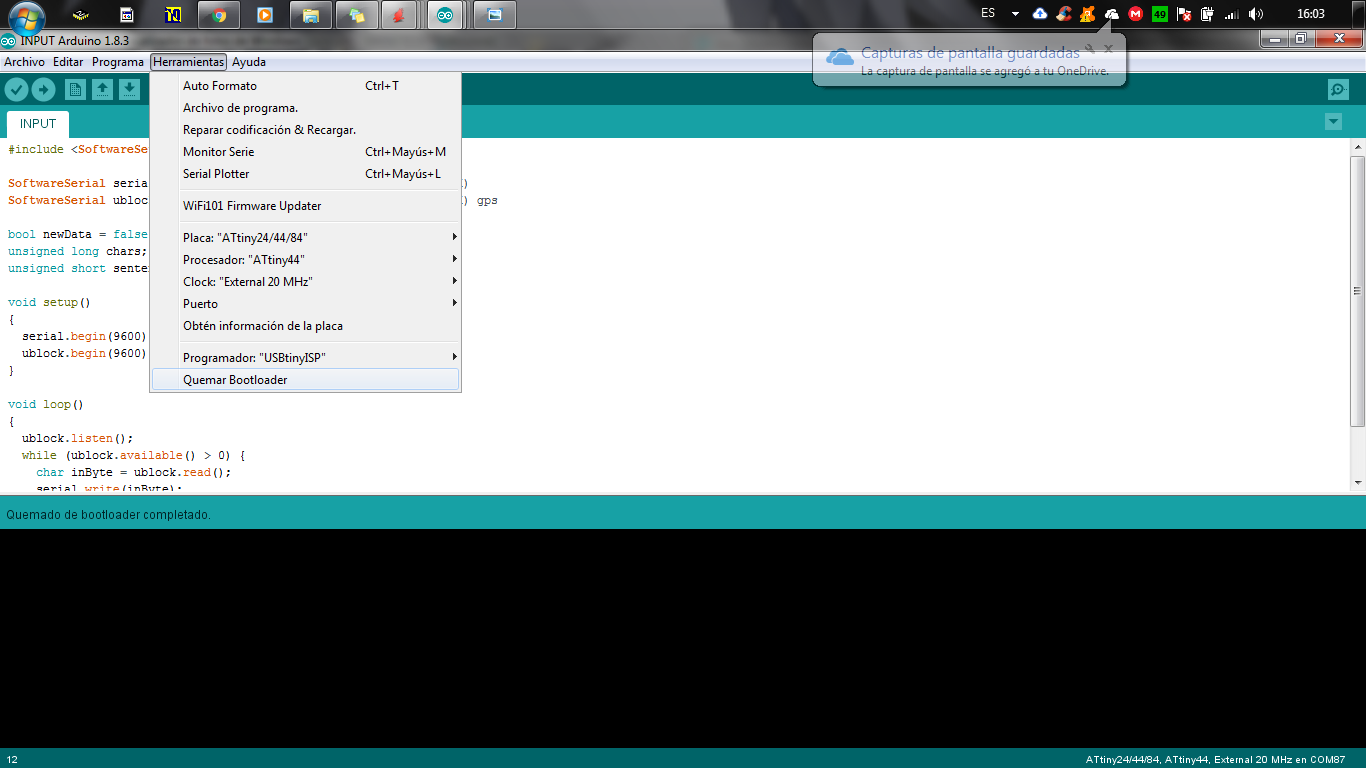Save the sketch with the down-arrow icon
This screenshot has width=1366, height=768.
(x=129, y=90)
